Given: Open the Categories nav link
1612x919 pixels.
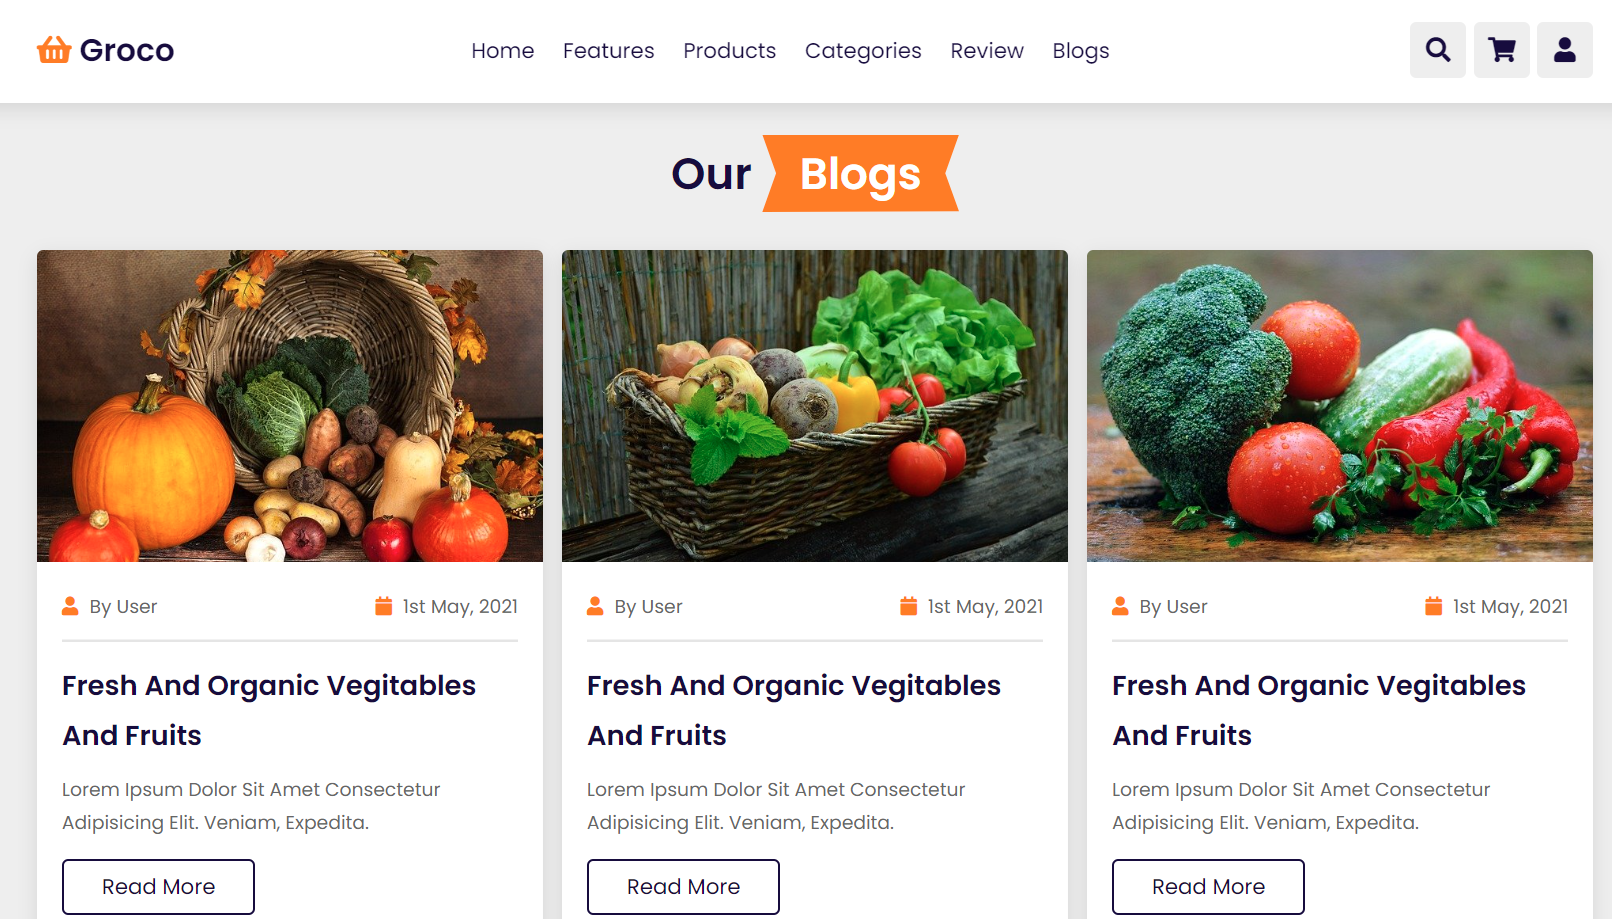Looking at the screenshot, I should tap(863, 51).
